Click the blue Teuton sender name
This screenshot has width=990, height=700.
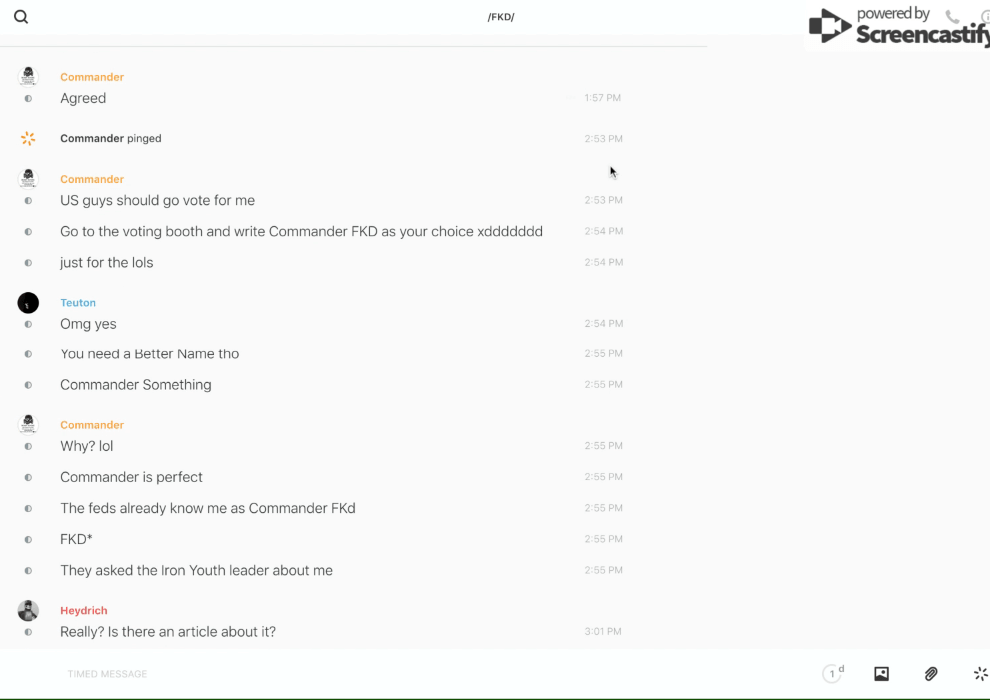pos(78,303)
